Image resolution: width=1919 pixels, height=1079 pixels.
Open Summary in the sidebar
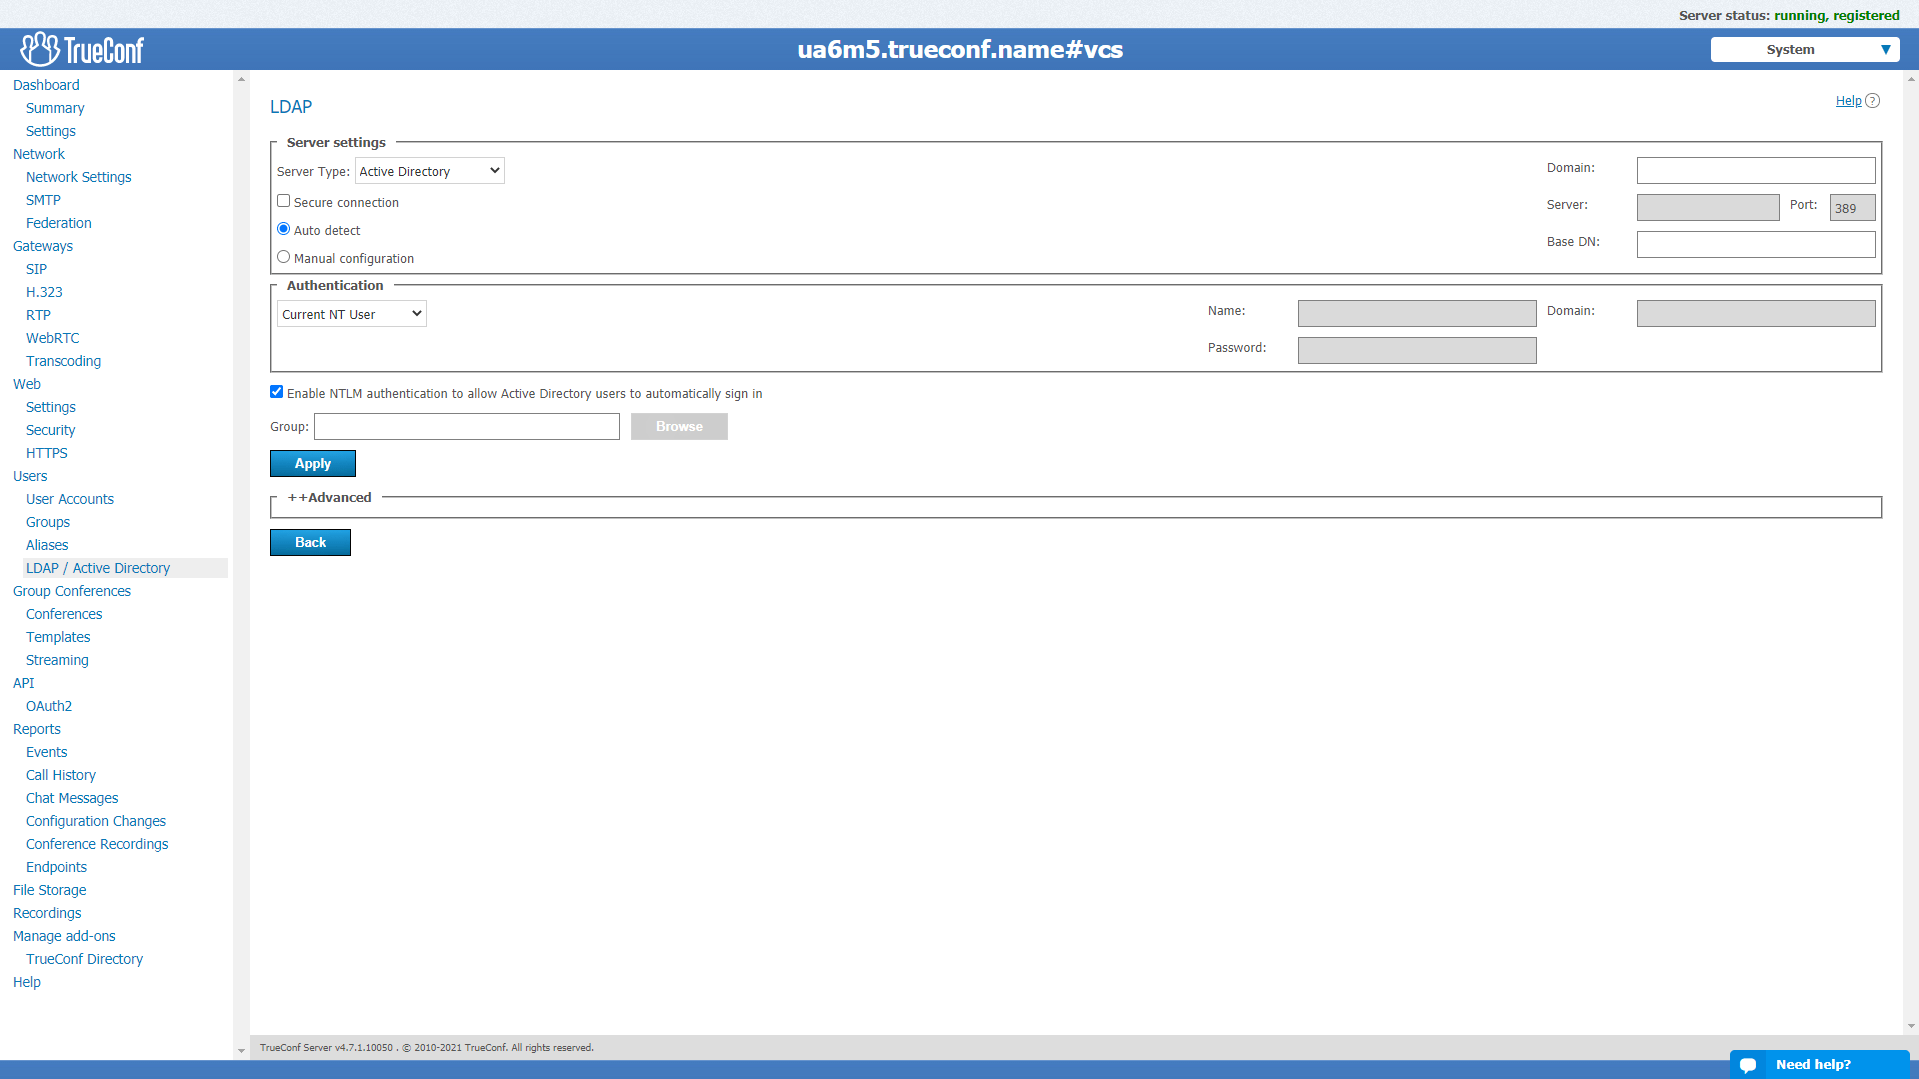(x=55, y=108)
